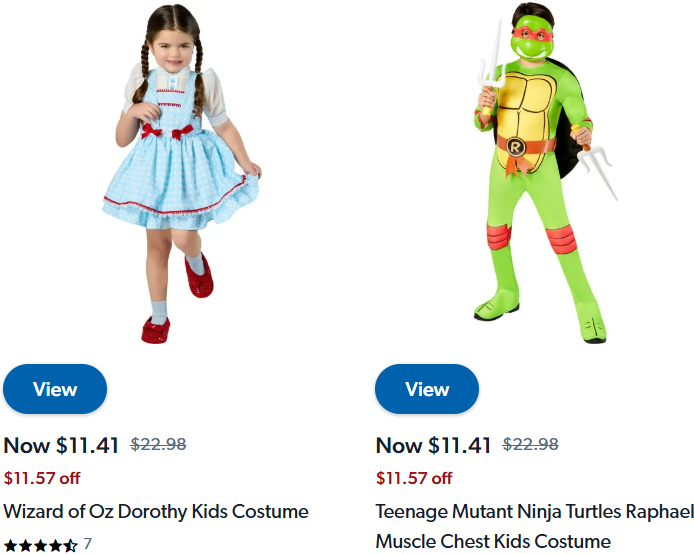Click the crossed-out $22.98 price for Dorothy
The image size is (694, 554).
pyautogui.click(x=158, y=445)
